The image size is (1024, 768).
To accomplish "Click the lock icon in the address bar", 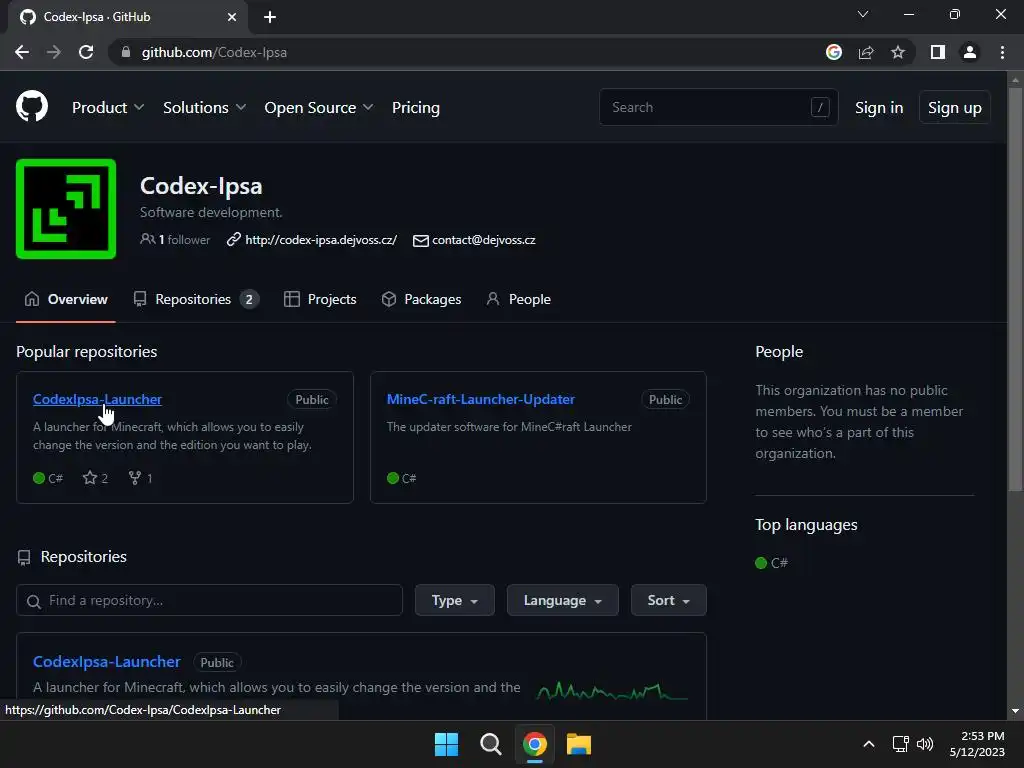I will (x=125, y=52).
